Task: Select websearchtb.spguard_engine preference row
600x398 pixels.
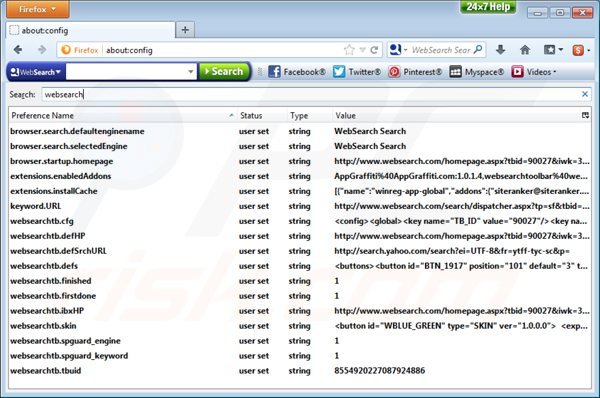Action: (x=300, y=341)
